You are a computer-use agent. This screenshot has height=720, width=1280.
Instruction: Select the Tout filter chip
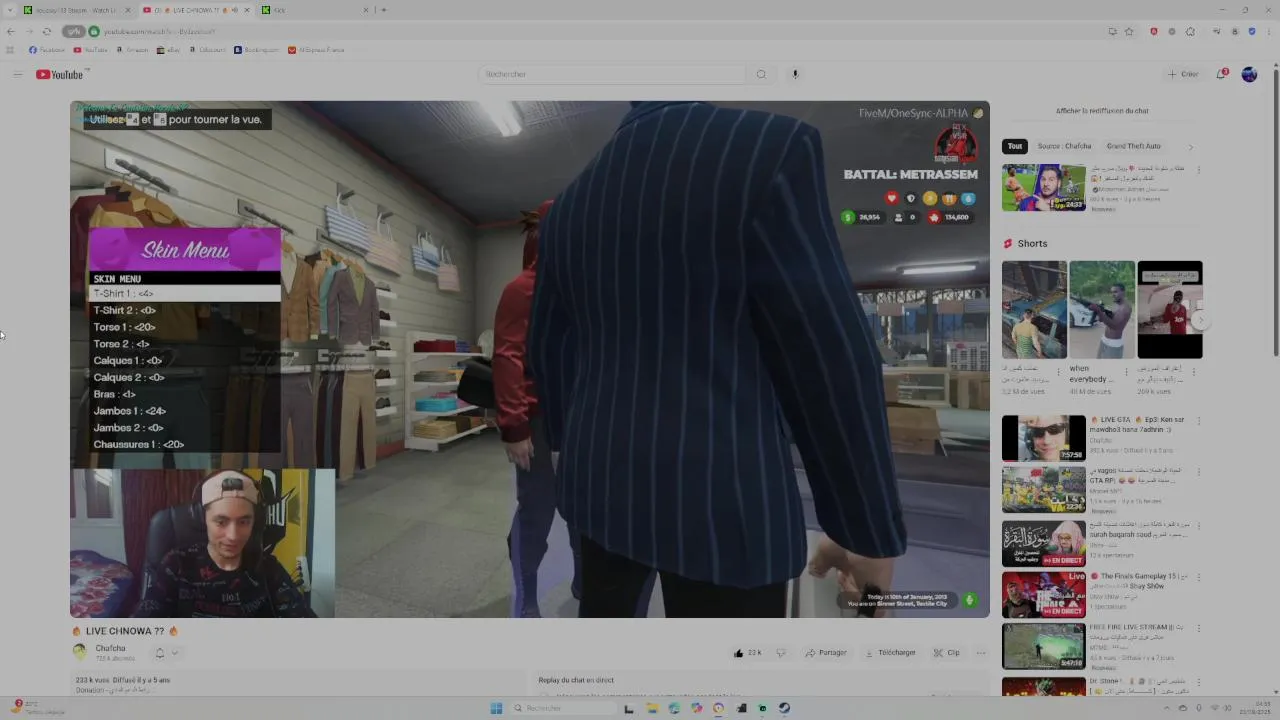point(1015,146)
